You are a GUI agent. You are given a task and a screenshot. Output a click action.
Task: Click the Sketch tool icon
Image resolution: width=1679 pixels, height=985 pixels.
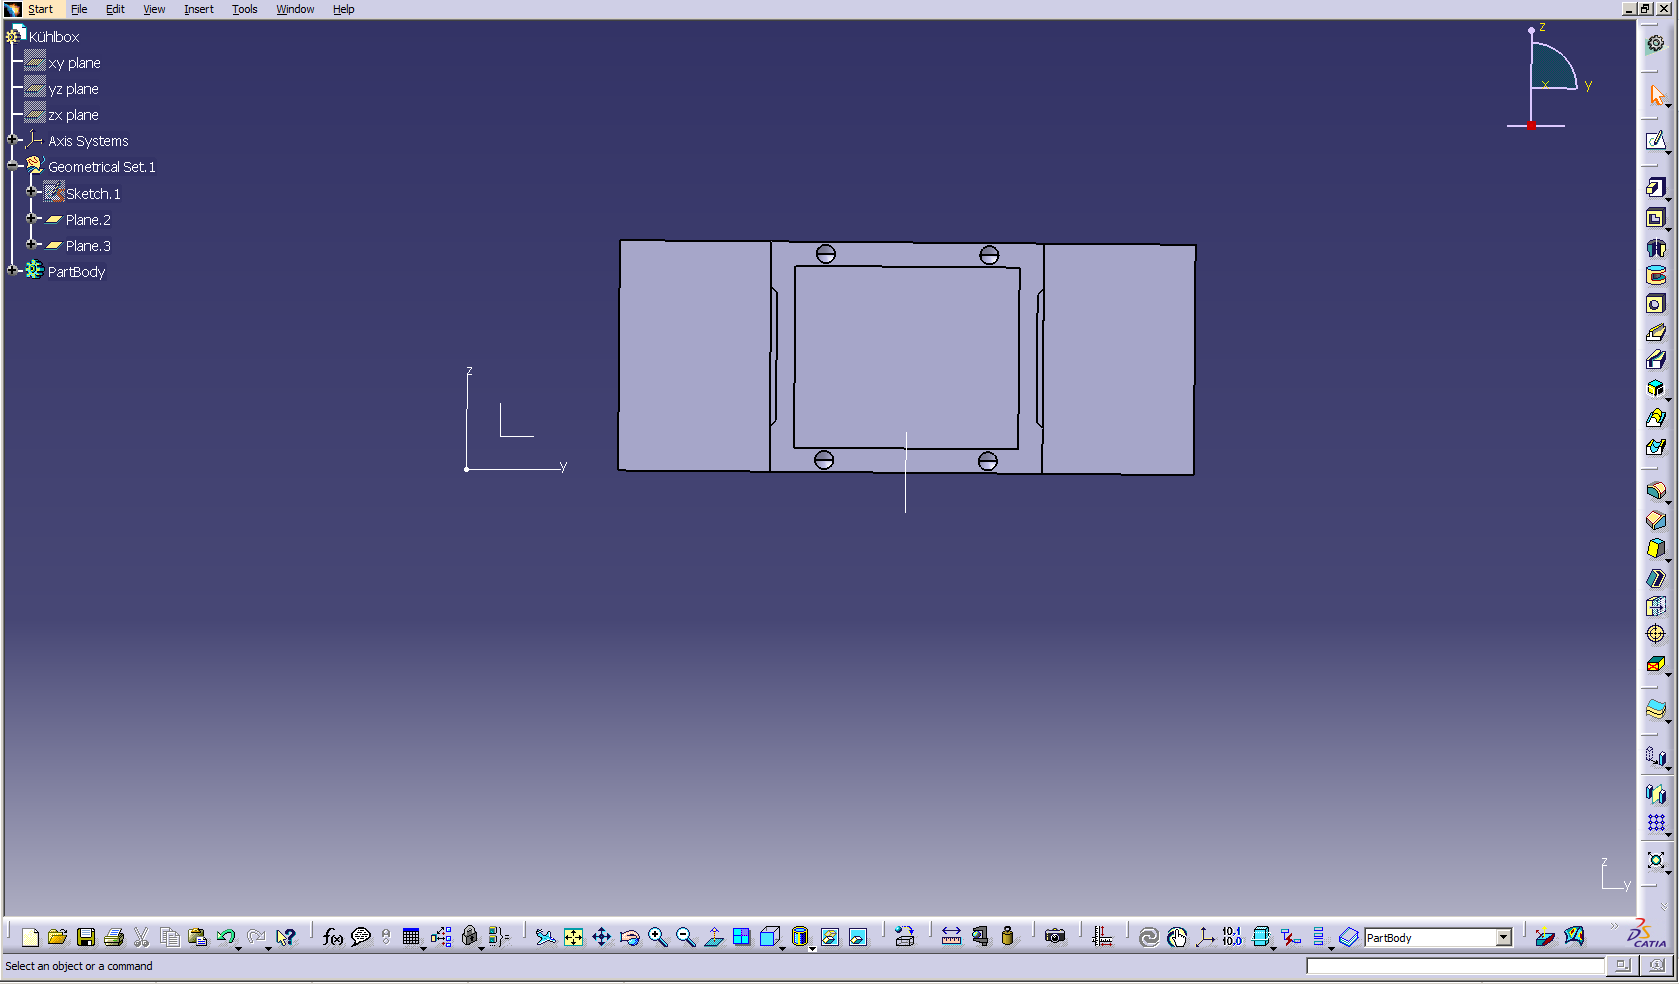click(x=1656, y=141)
